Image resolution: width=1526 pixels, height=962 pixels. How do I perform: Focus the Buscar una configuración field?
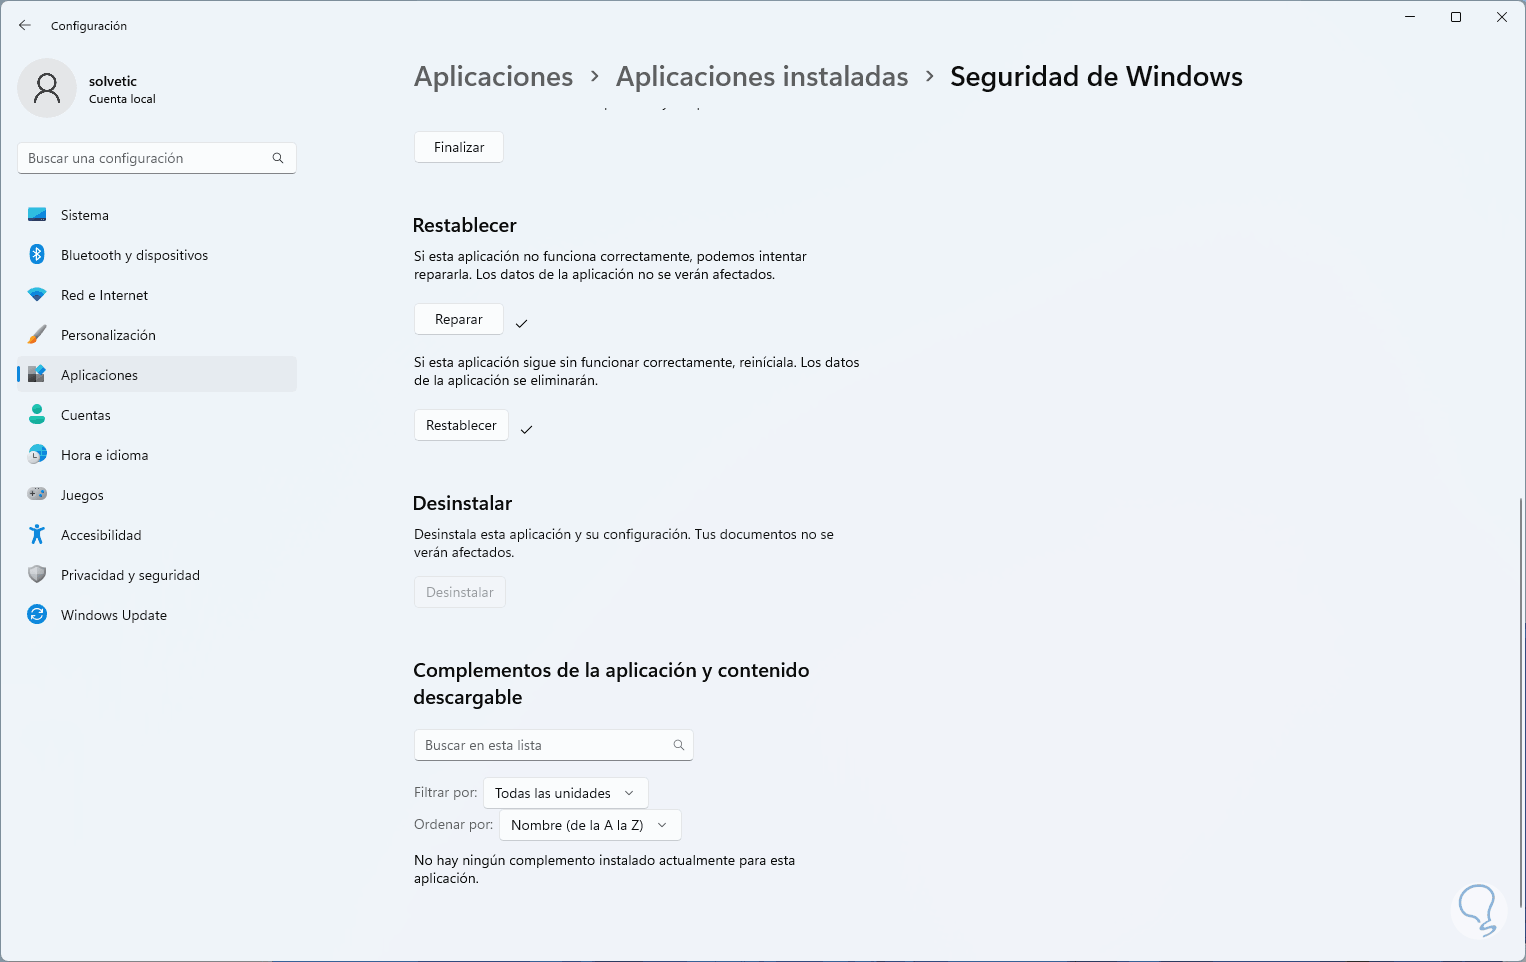pyautogui.click(x=157, y=158)
